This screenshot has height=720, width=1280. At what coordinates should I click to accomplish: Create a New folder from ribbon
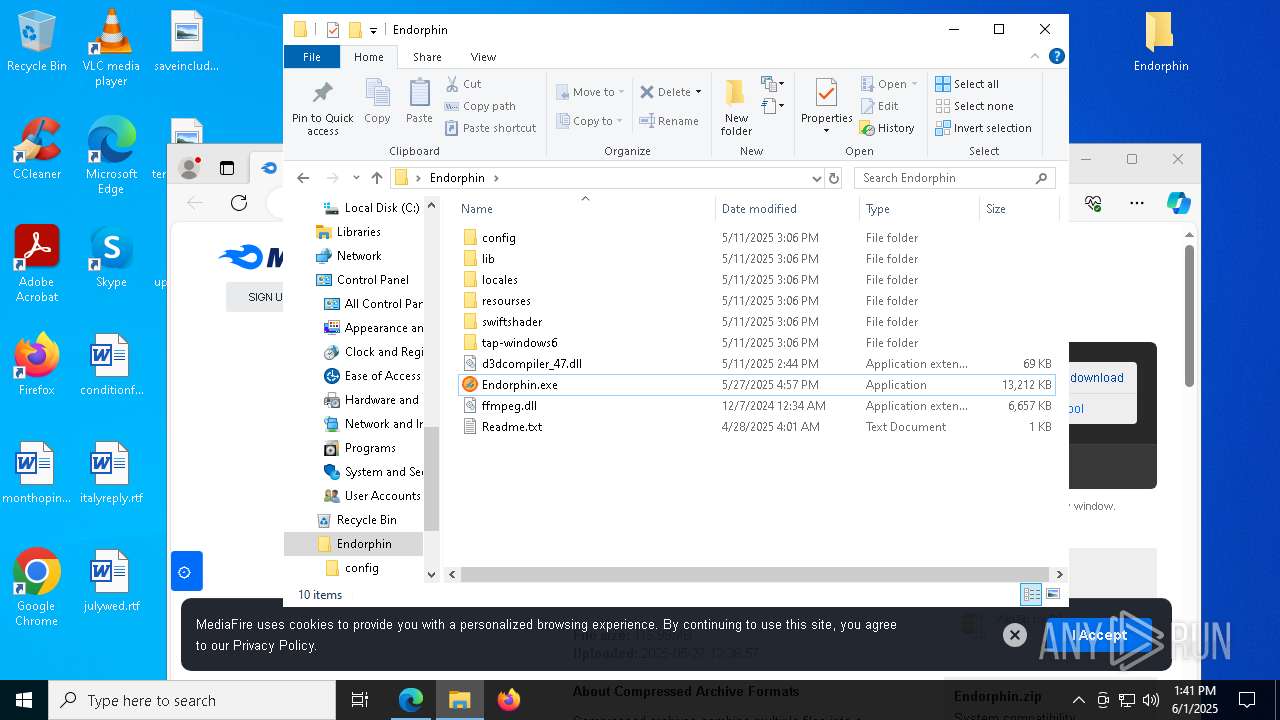(x=736, y=108)
